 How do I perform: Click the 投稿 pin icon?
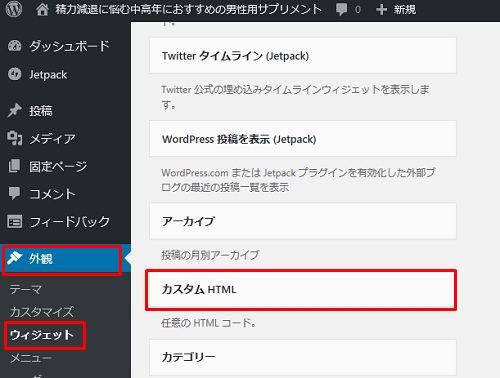tap(14, 111)
